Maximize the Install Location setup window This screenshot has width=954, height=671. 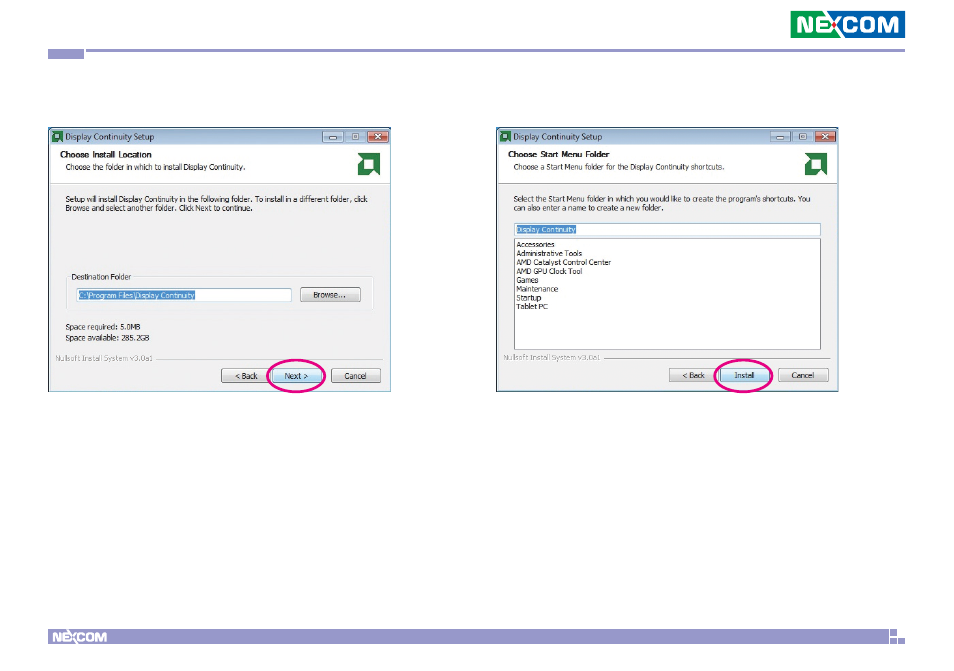click(355, 137)
